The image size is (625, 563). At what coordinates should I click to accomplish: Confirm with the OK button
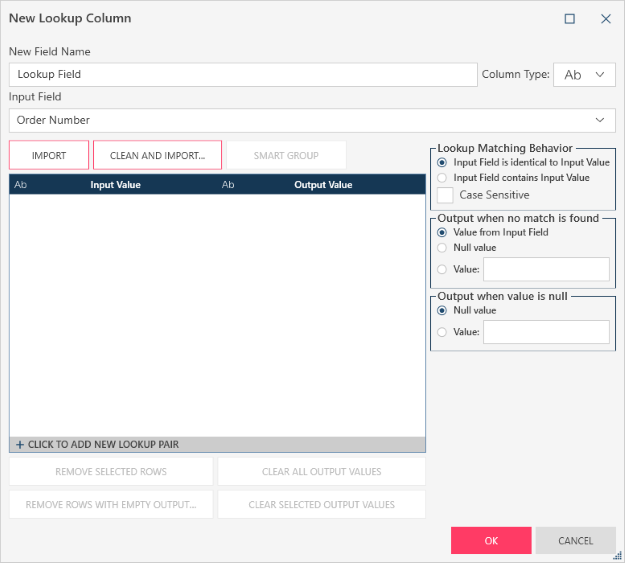(x=491, y=540)
